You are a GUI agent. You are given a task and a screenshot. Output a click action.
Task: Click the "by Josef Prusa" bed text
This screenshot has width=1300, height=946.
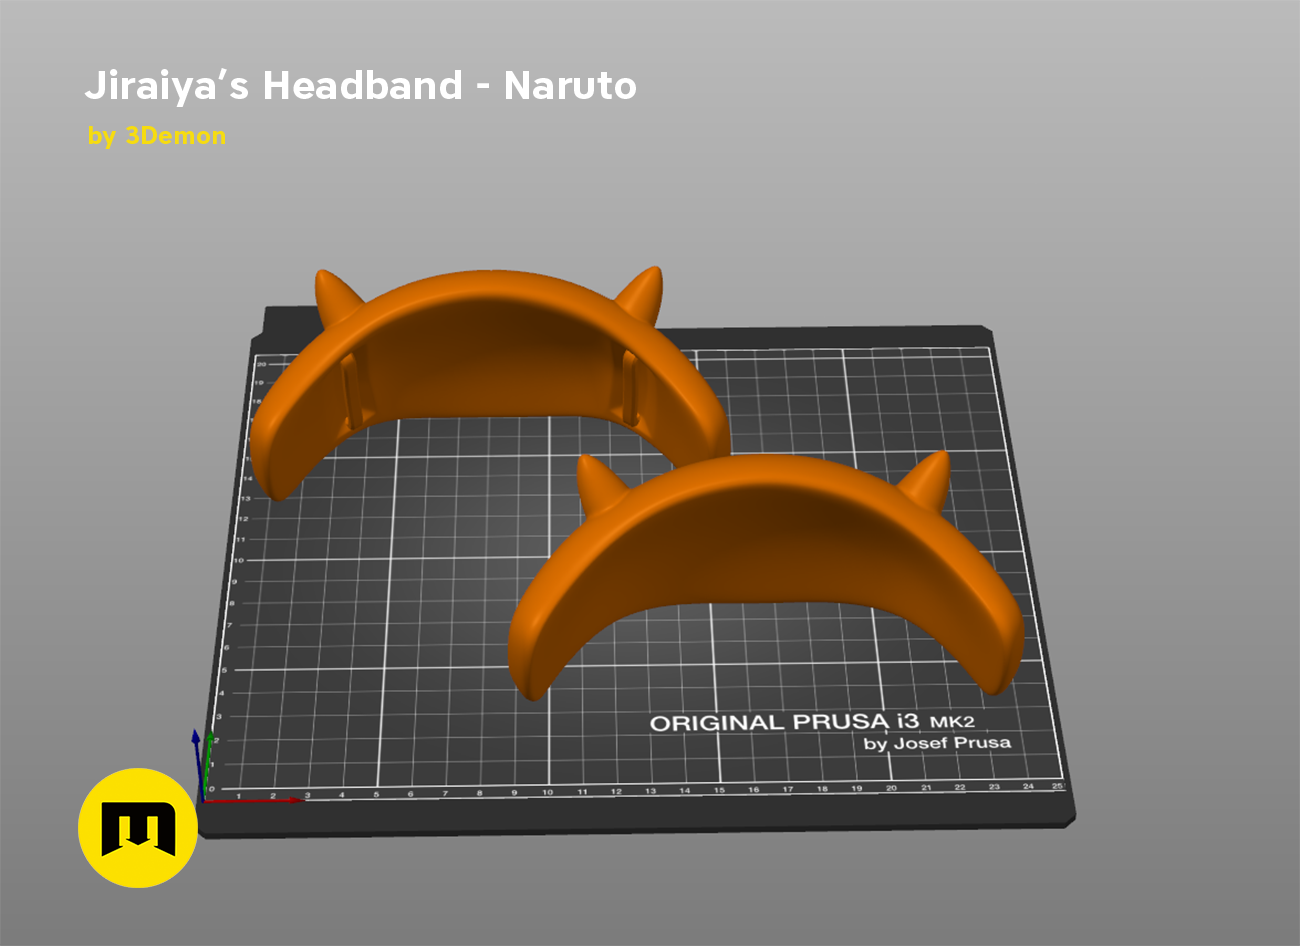pos(937,743)
